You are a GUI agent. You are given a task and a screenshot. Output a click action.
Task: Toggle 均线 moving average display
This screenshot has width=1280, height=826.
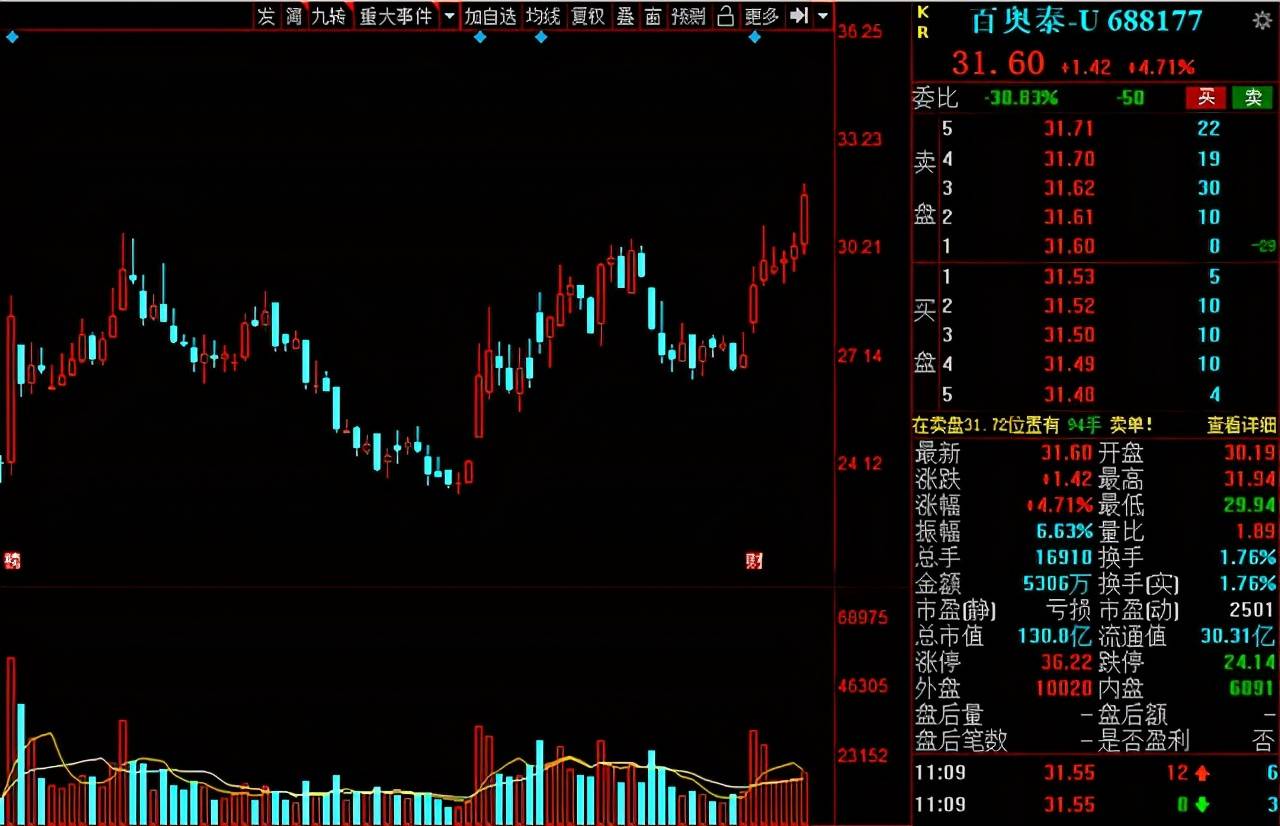pos(543,16)
